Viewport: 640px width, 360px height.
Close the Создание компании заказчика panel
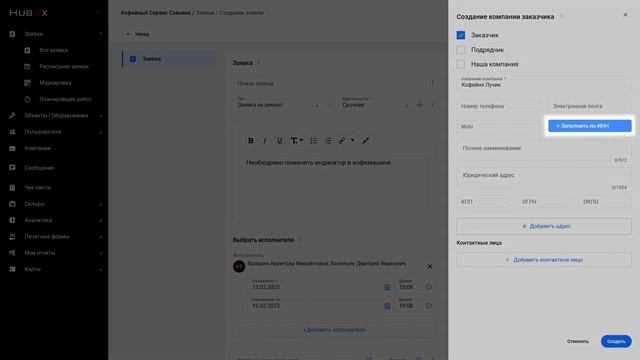625,15
